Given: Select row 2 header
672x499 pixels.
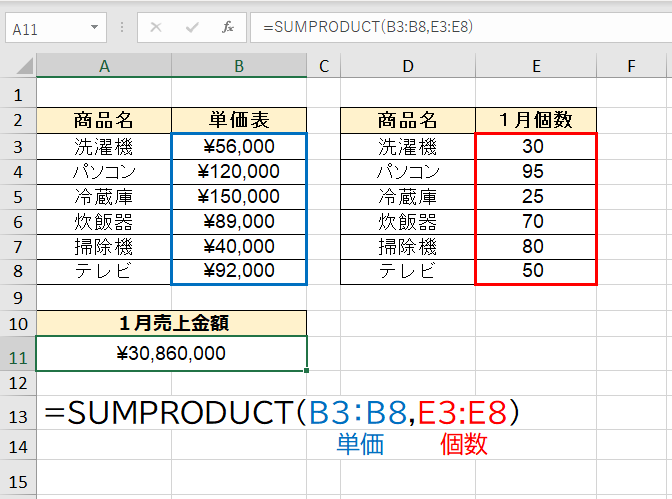Looking at the screenshot, I should point(18,120).
